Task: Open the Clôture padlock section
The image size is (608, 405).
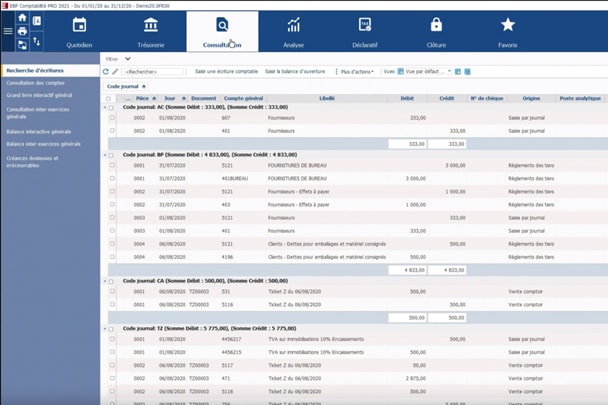Action: (x=435, y=30)
